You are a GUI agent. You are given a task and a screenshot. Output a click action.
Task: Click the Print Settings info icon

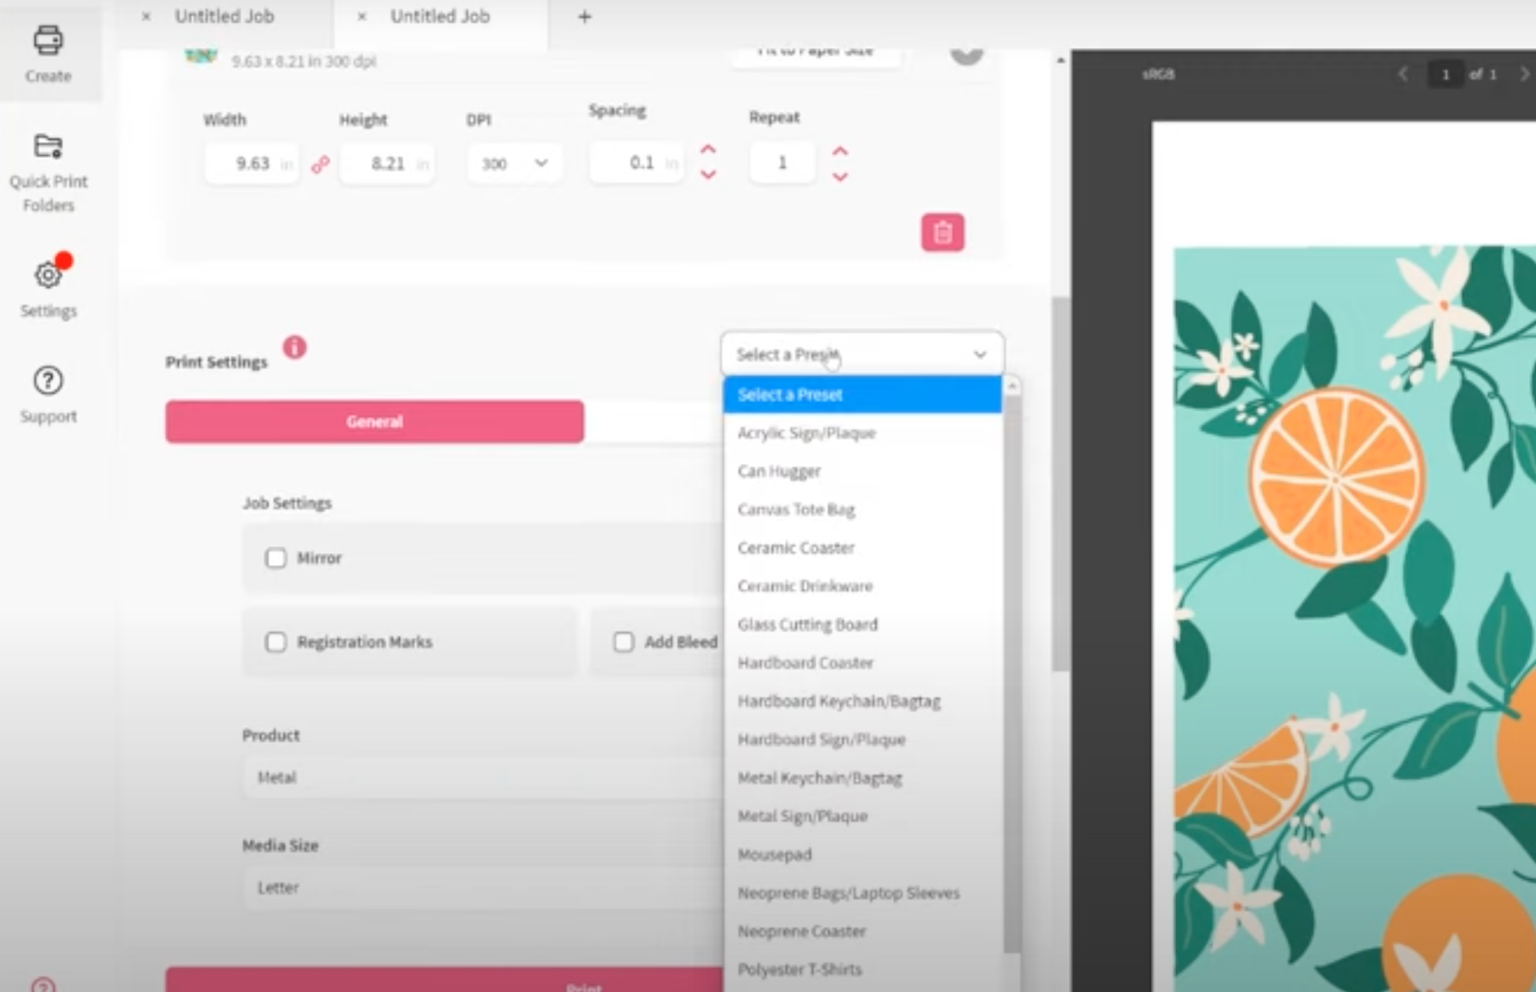pos(293,347)
